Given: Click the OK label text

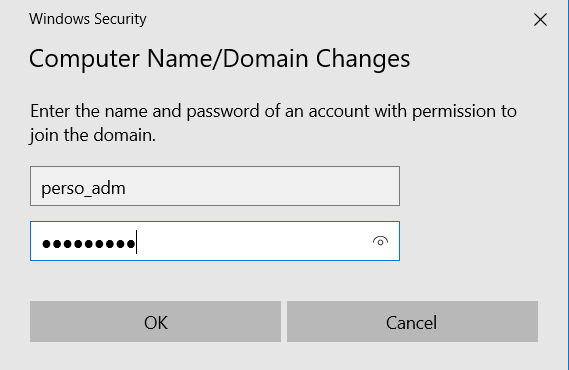Looking at the screenshot, I should point(156,322).
